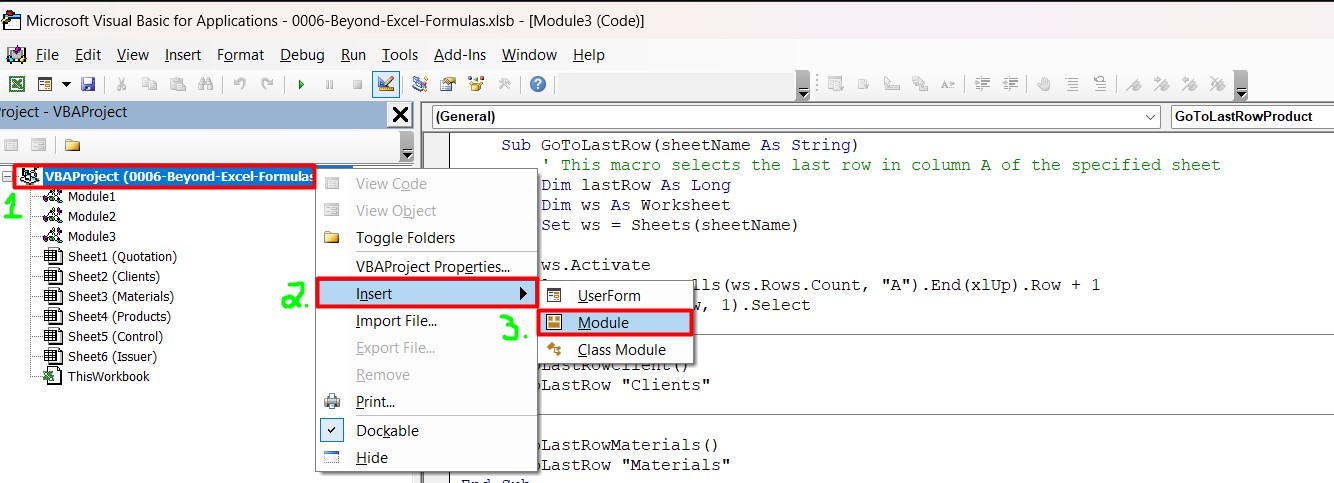
Task: Click the Toolbox hammer-and-wrench icon
Action: point(504,84)
